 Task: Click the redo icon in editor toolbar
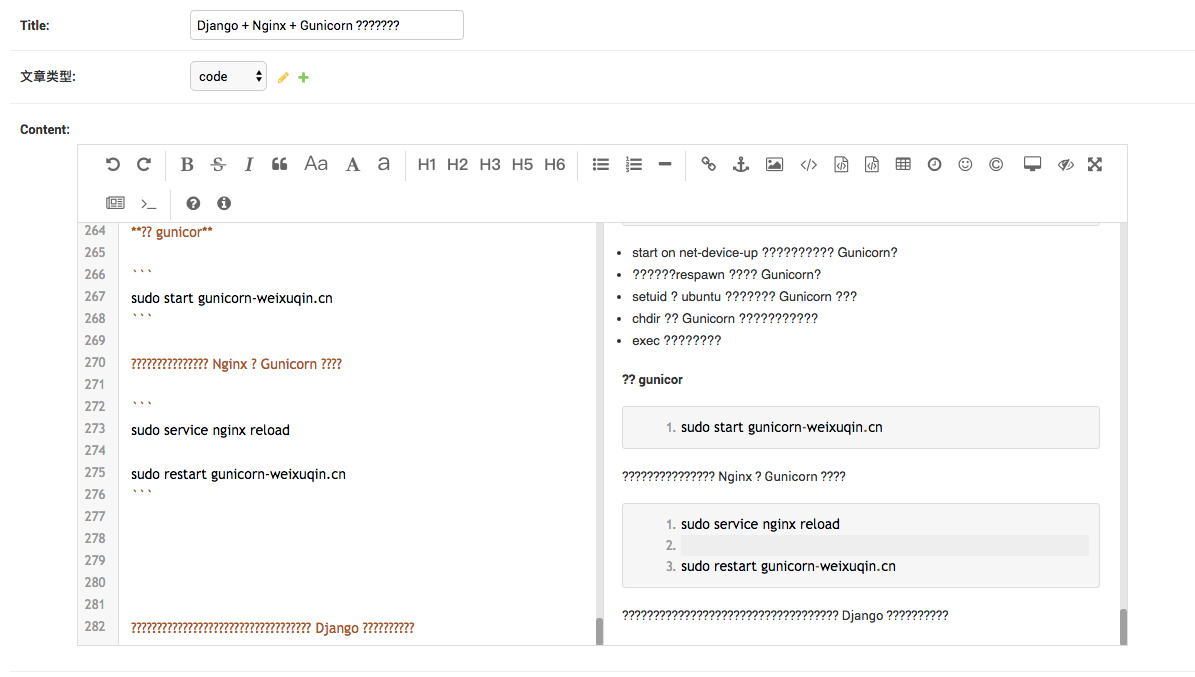(143, 165)
